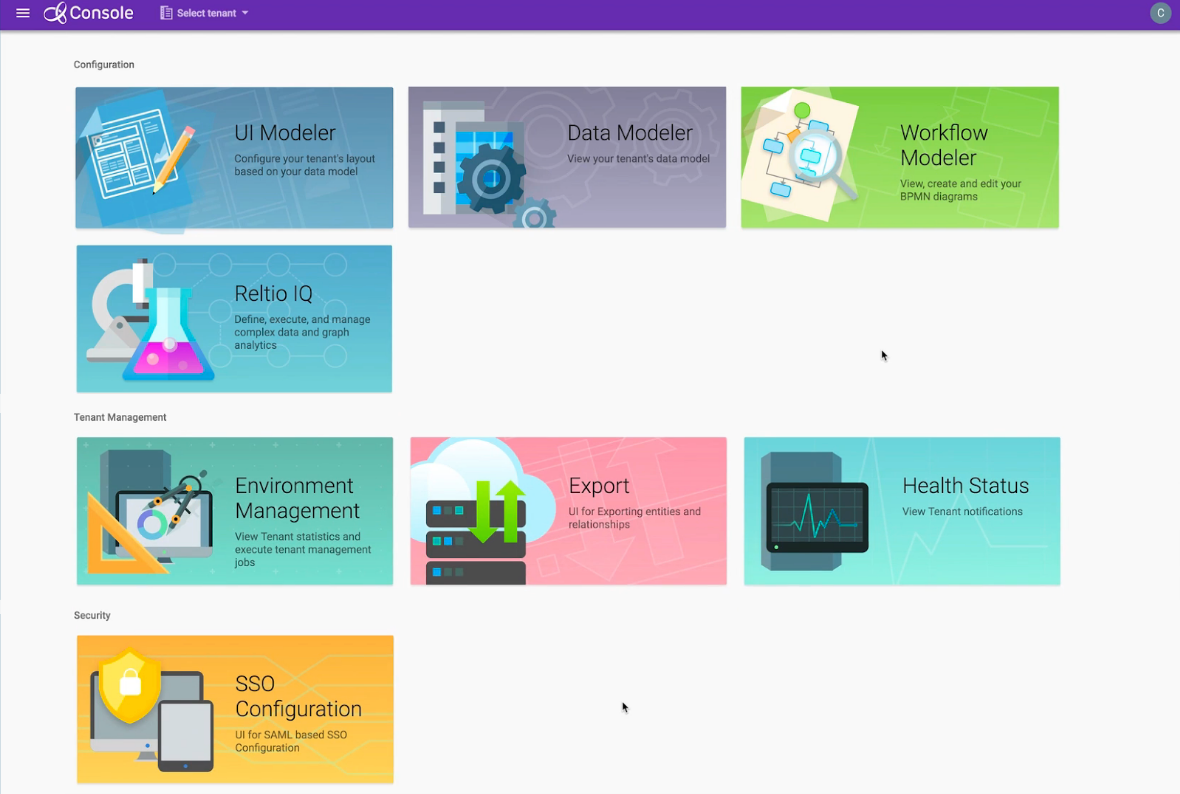Click 'UI for Exporting entities and relationships' text

tap(634, 518)
